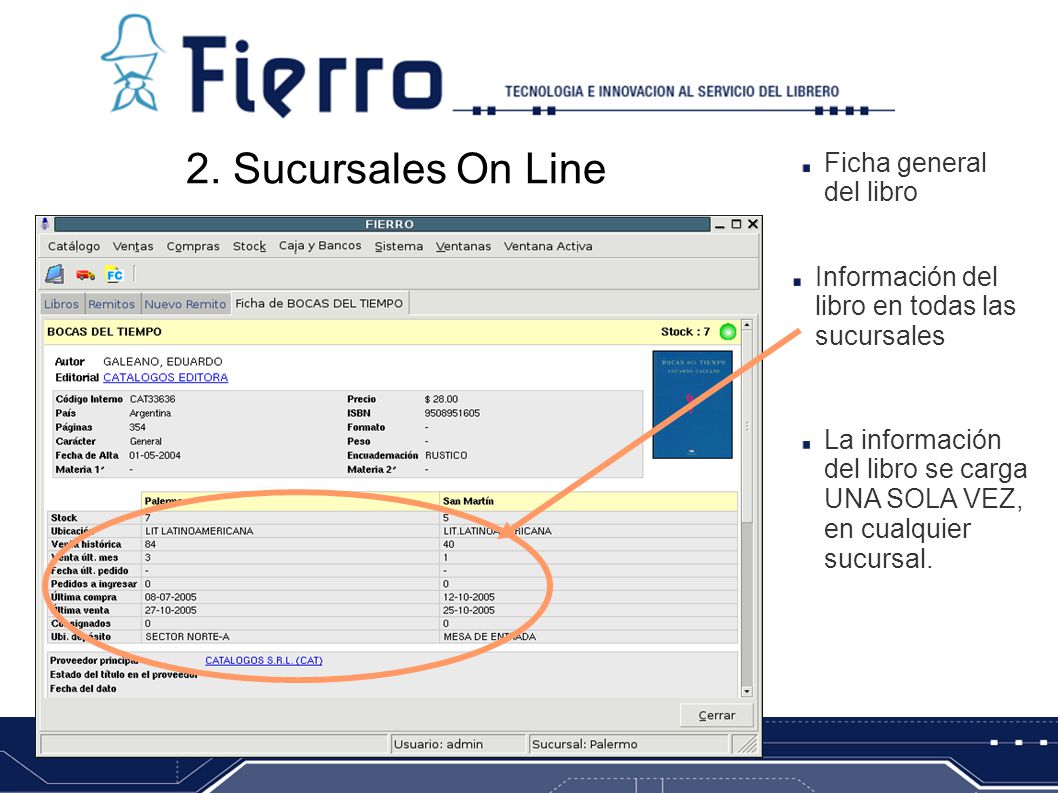
Task: Click the window resize grip corner
Action: tap(747, 744)
